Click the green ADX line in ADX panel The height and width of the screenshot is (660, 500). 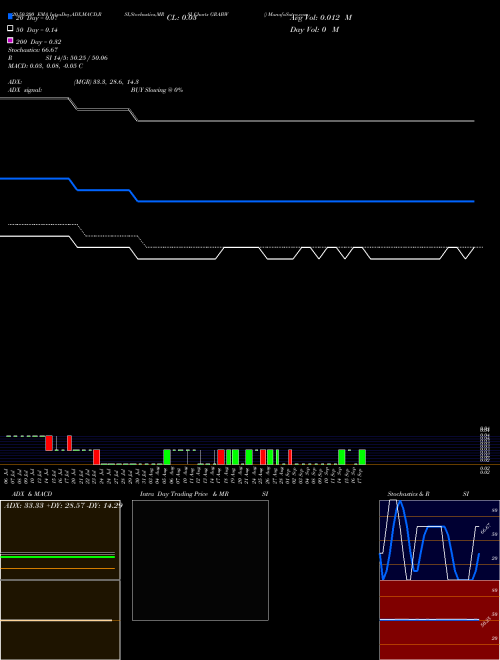58,557
